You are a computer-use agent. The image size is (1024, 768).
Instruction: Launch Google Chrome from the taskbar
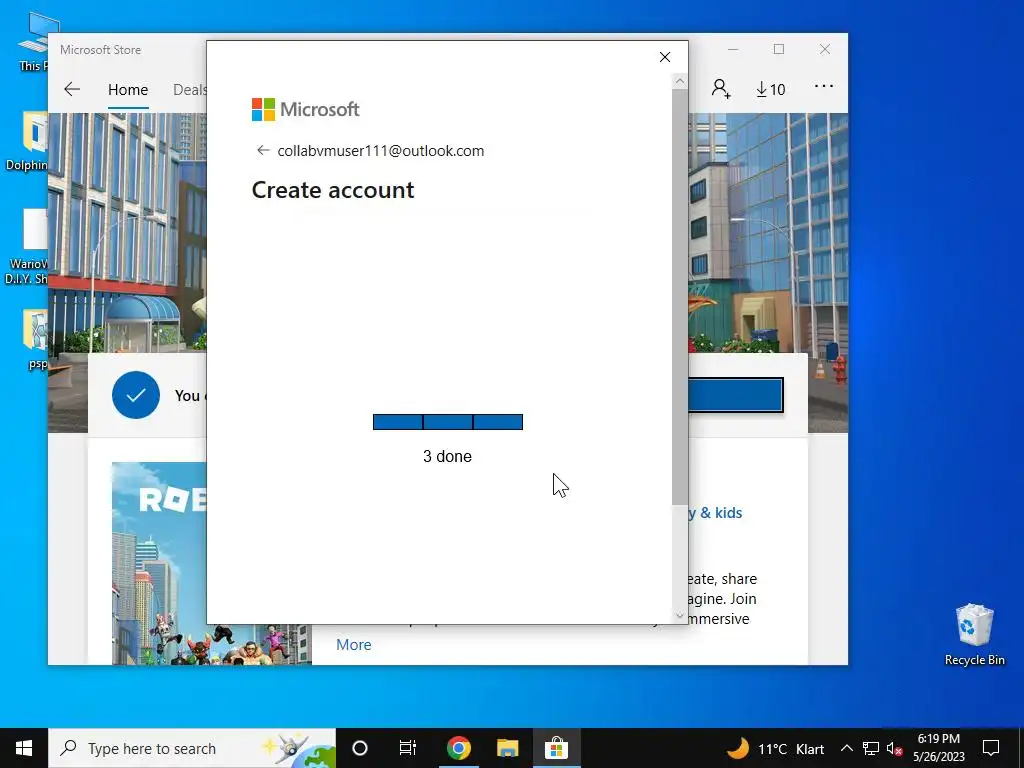tap(458, 748)
